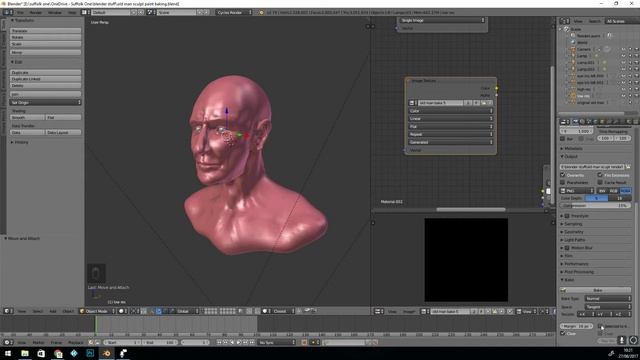Select the translate manipulator arrow icon

(x=158, y=311)
